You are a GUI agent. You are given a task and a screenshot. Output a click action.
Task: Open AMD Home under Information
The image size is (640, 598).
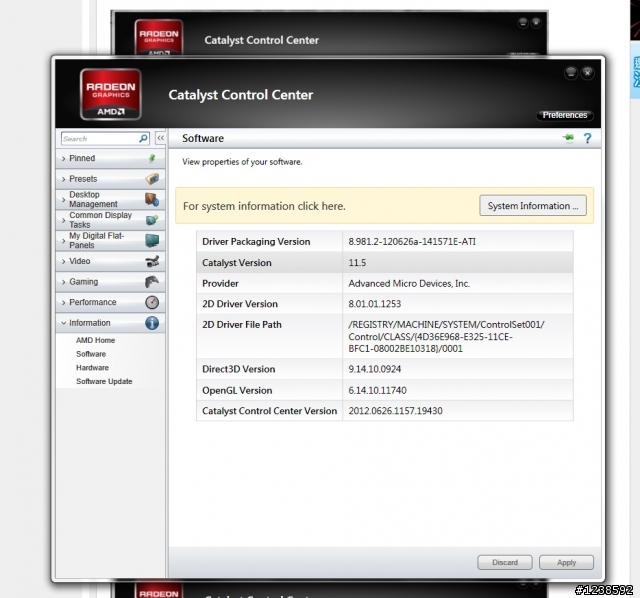click(96, 340)
